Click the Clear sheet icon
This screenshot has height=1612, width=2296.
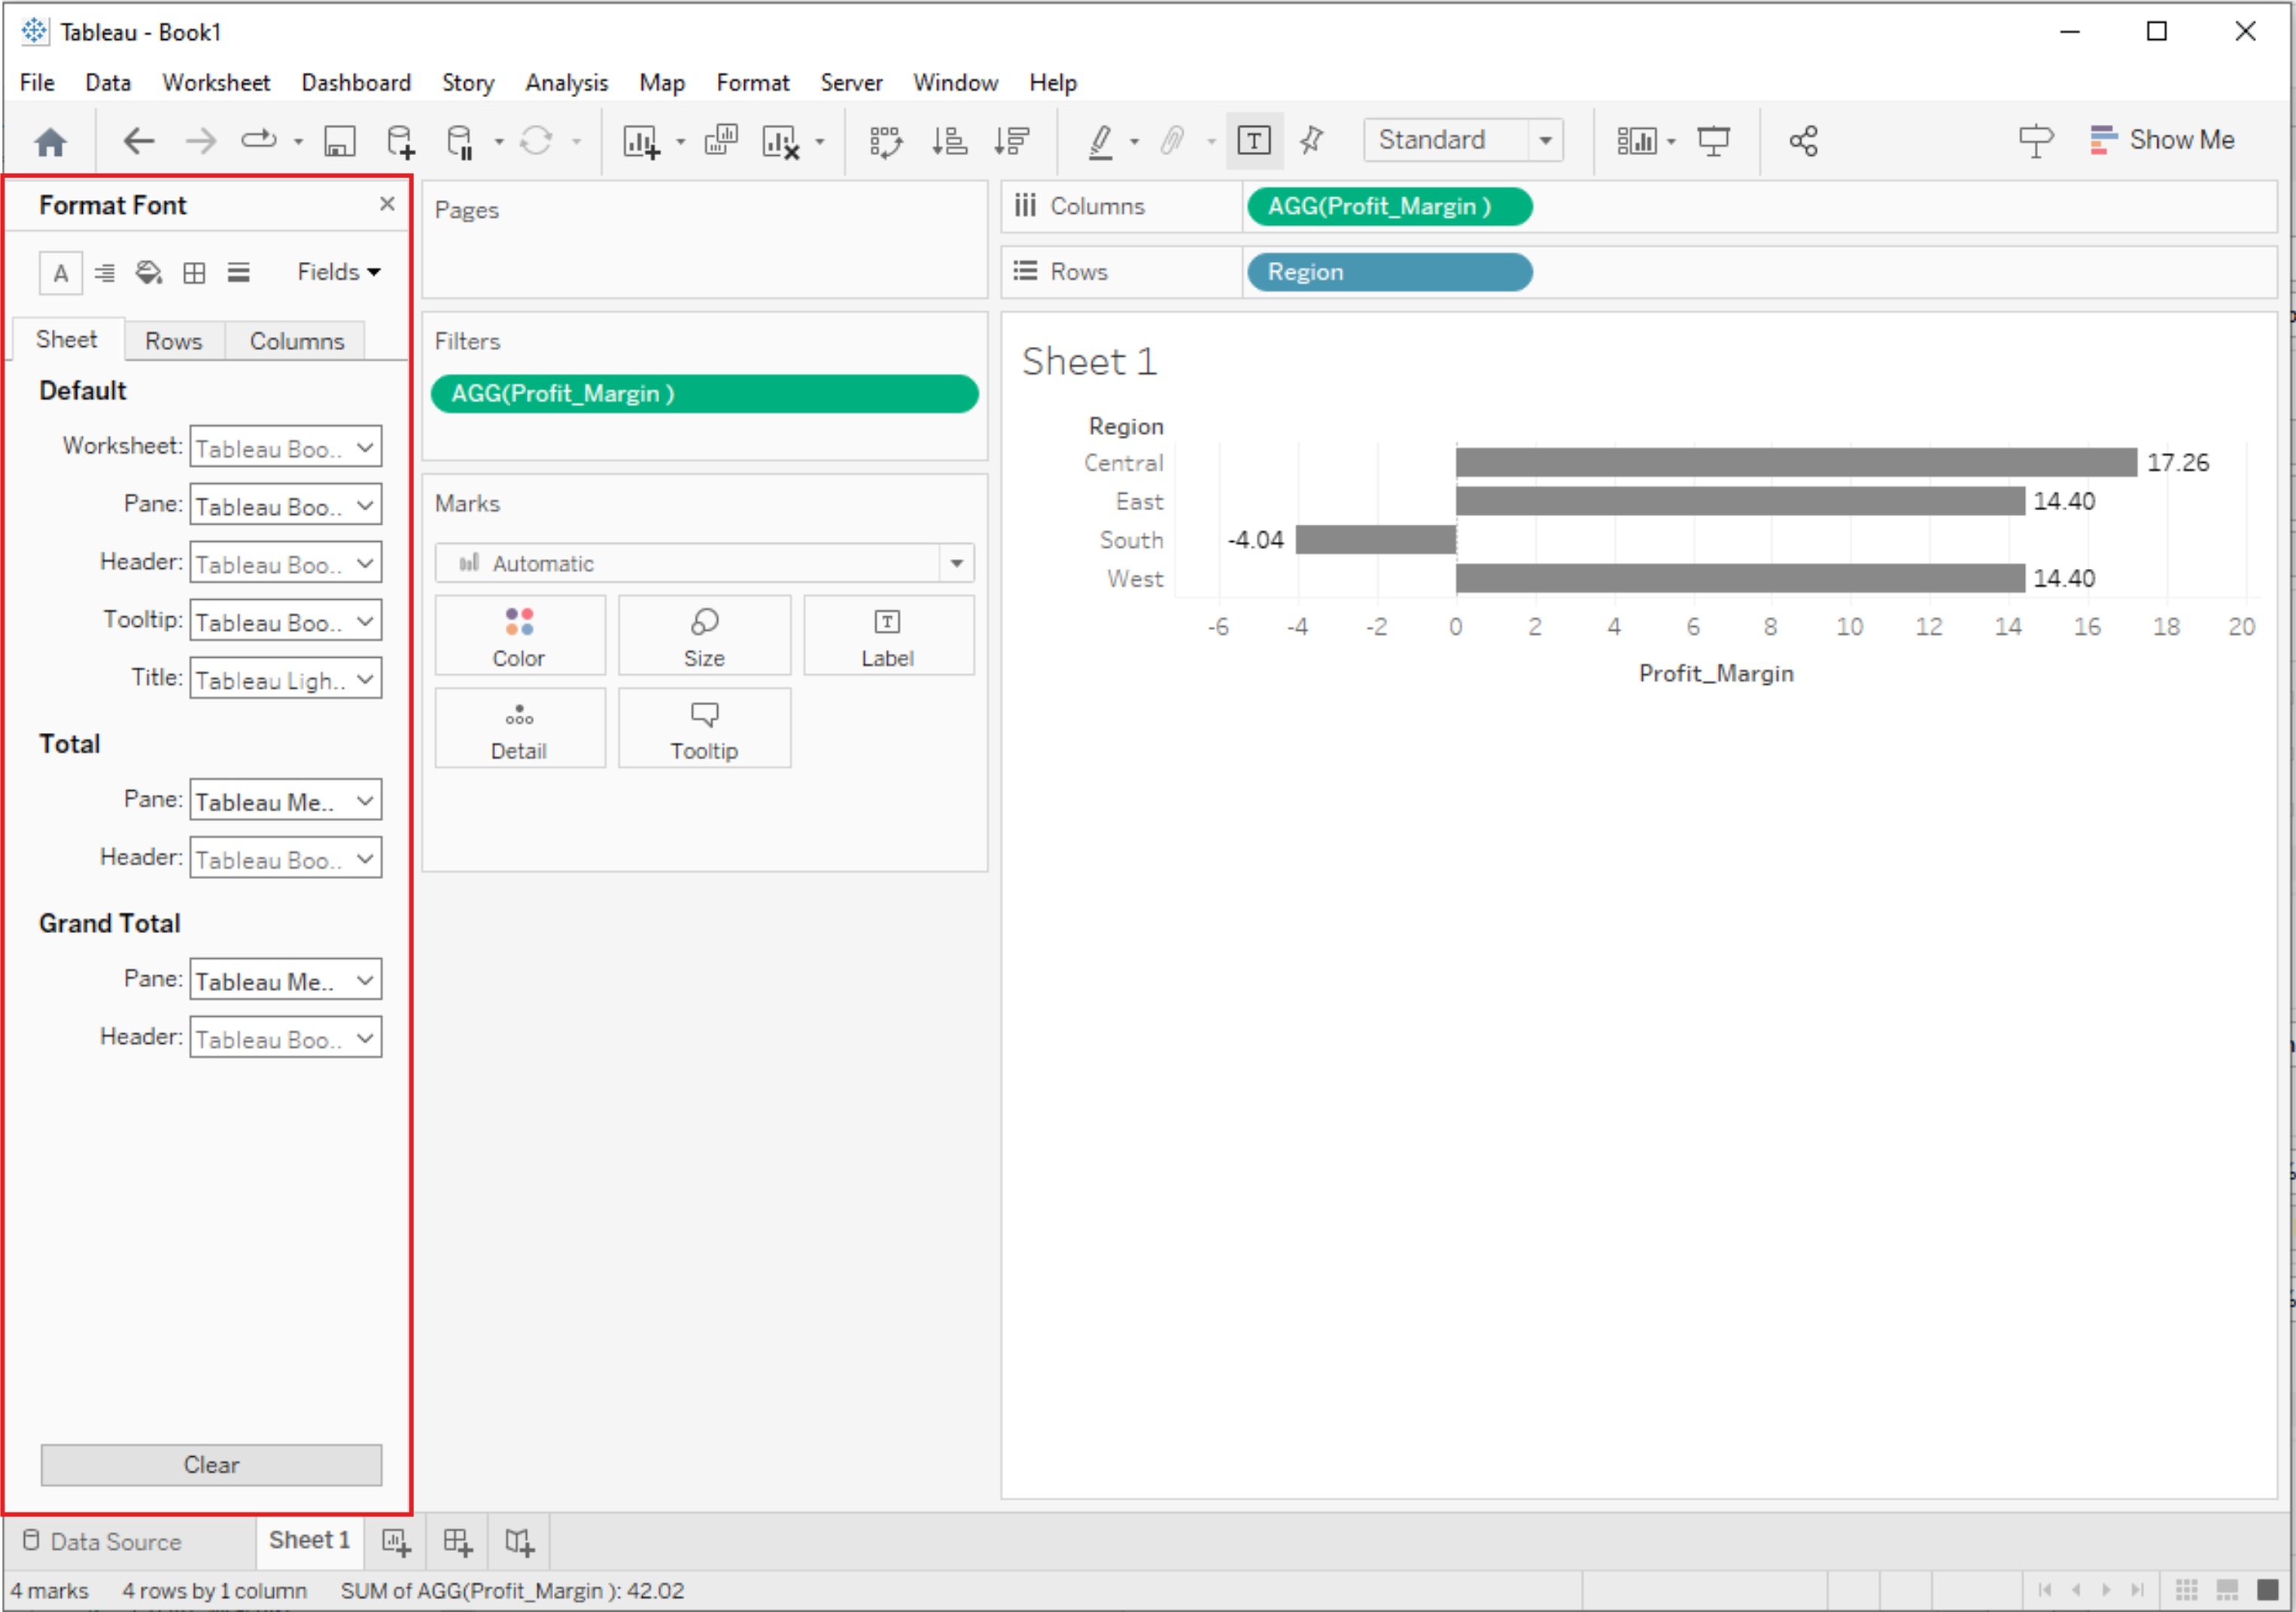pyautogui.click(x=780, y=141)
